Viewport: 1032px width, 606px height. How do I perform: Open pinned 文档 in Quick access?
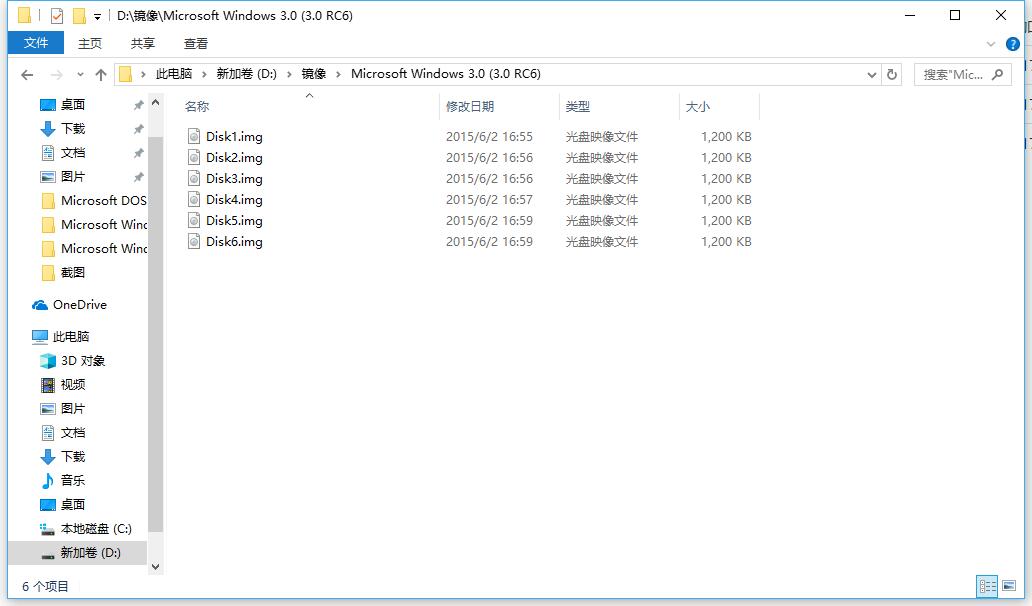[73, 153]
